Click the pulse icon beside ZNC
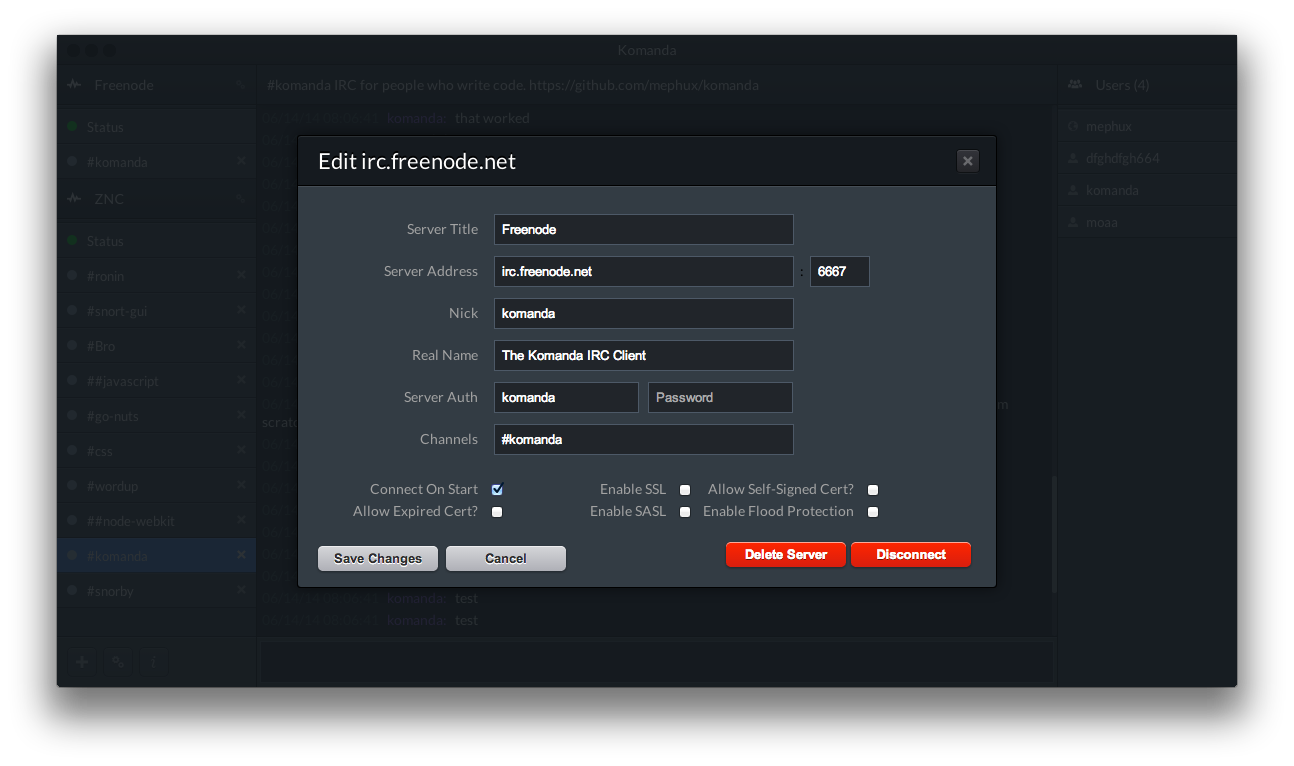The width and height of the screenshot is (1294, 766). coord(74,199)
